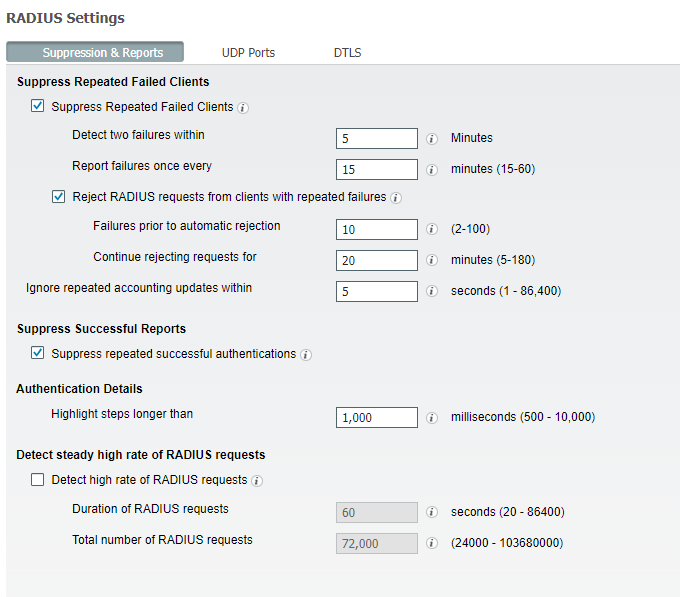
Task: Disable Suppress repeated successful authentications checkbox
Action: (x=37, y=353)
